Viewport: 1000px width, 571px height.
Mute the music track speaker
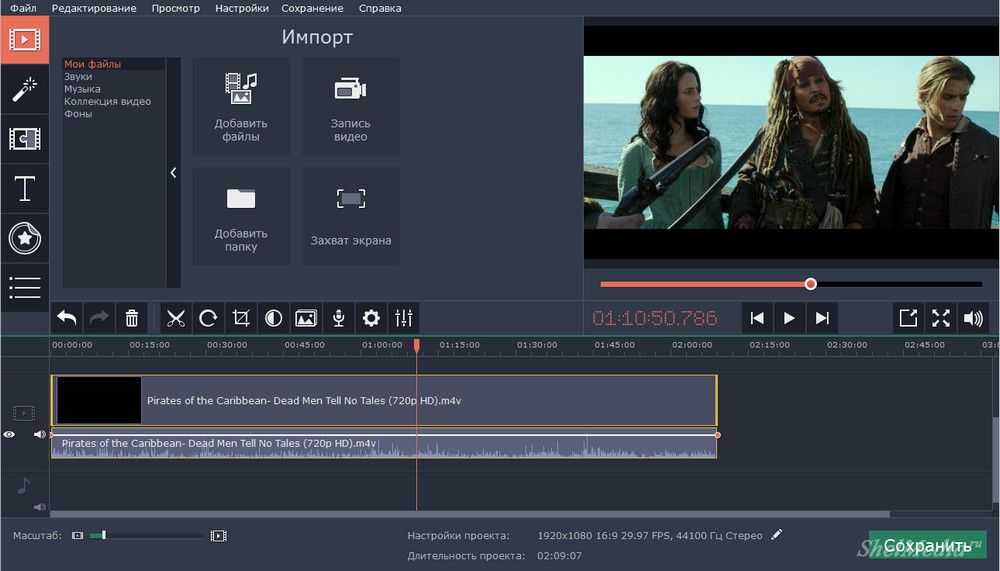coord(40,507)
